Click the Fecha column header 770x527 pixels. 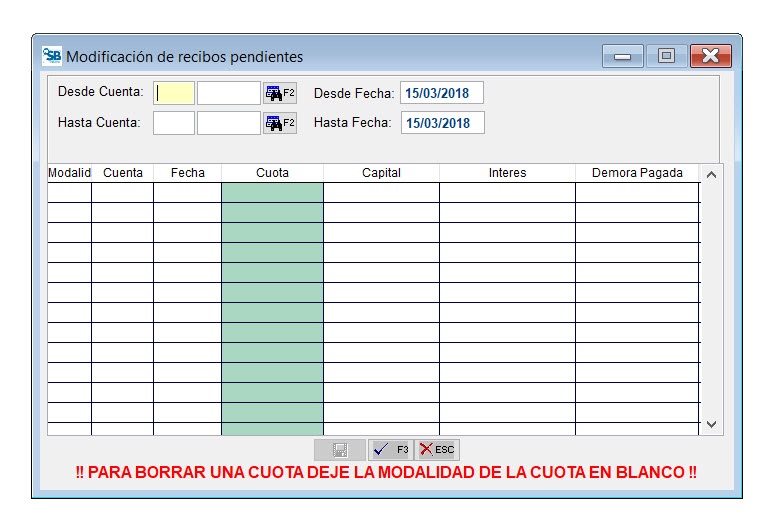[x=188, y=173]
